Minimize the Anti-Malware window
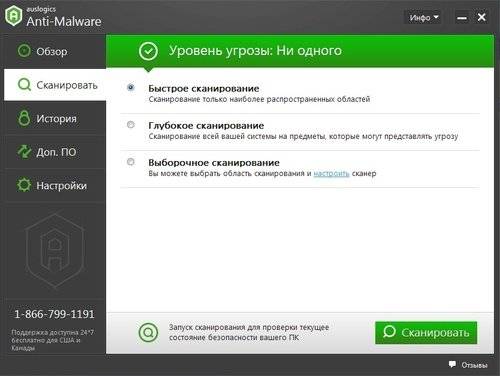 462,18
